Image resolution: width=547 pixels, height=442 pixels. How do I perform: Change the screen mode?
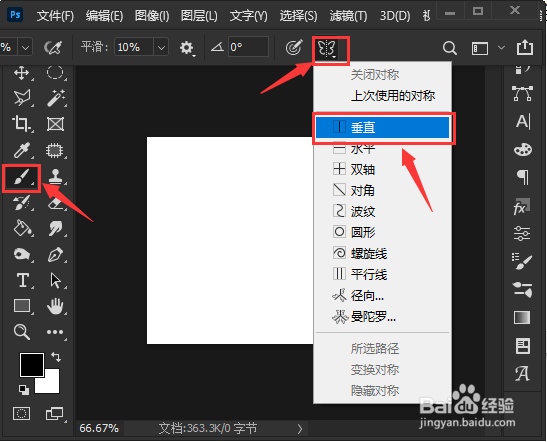[x=54, y=414]
